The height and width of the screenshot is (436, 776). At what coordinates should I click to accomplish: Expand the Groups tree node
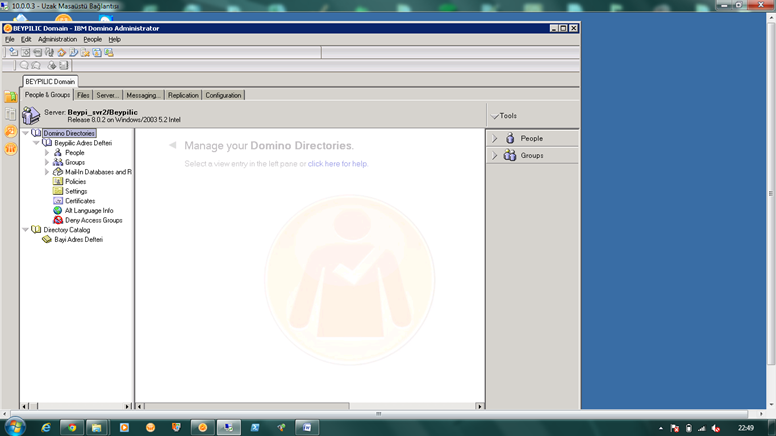[x=47, y=162]
